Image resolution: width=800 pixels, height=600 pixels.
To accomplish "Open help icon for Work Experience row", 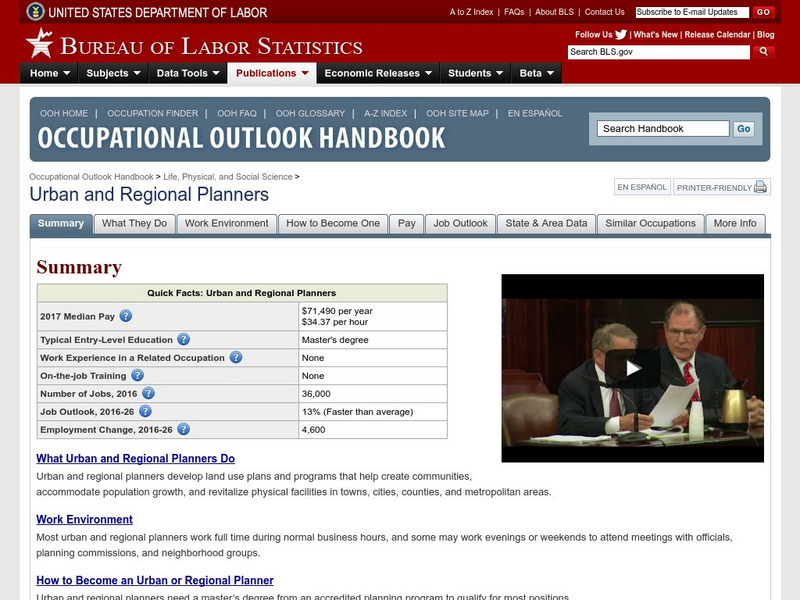I will (x=236, y=357).
